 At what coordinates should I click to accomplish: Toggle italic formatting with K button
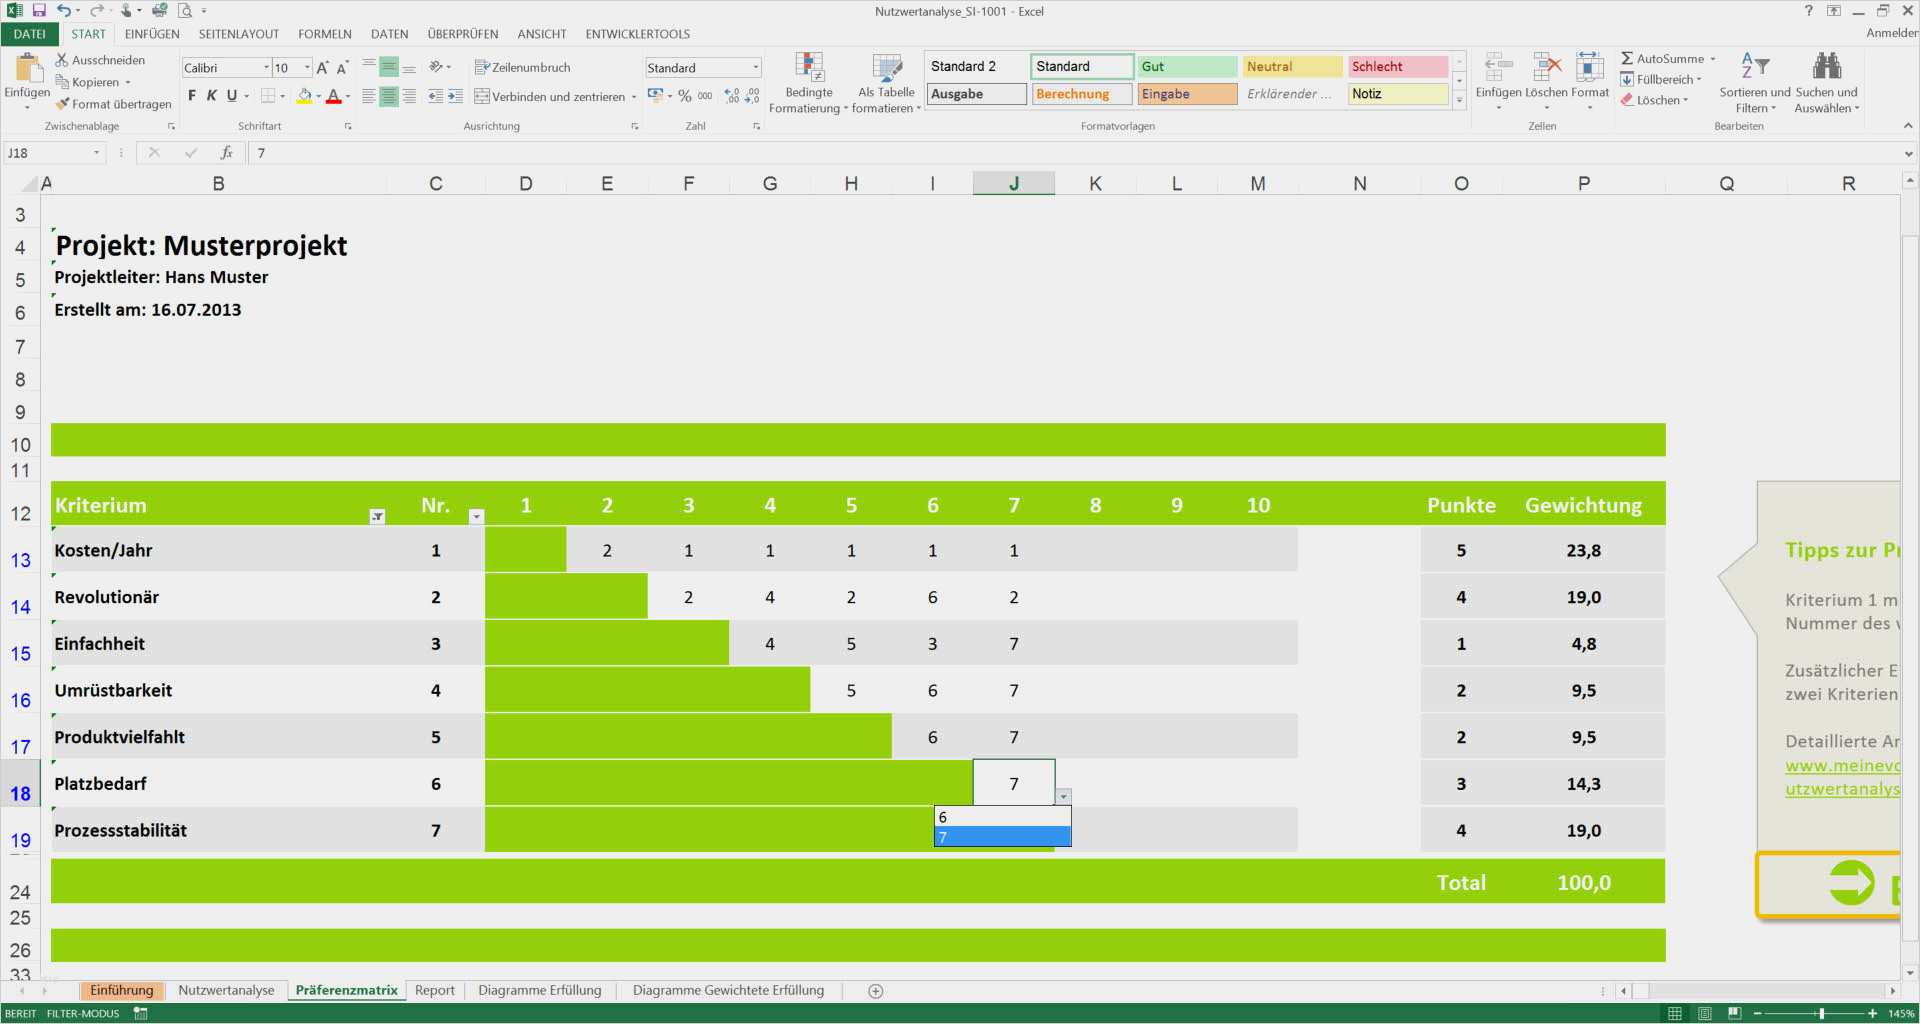tap(212, 96)
